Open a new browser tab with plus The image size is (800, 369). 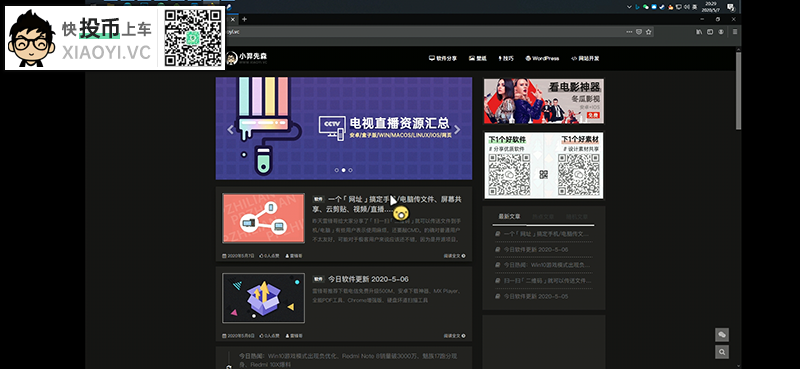244,19
